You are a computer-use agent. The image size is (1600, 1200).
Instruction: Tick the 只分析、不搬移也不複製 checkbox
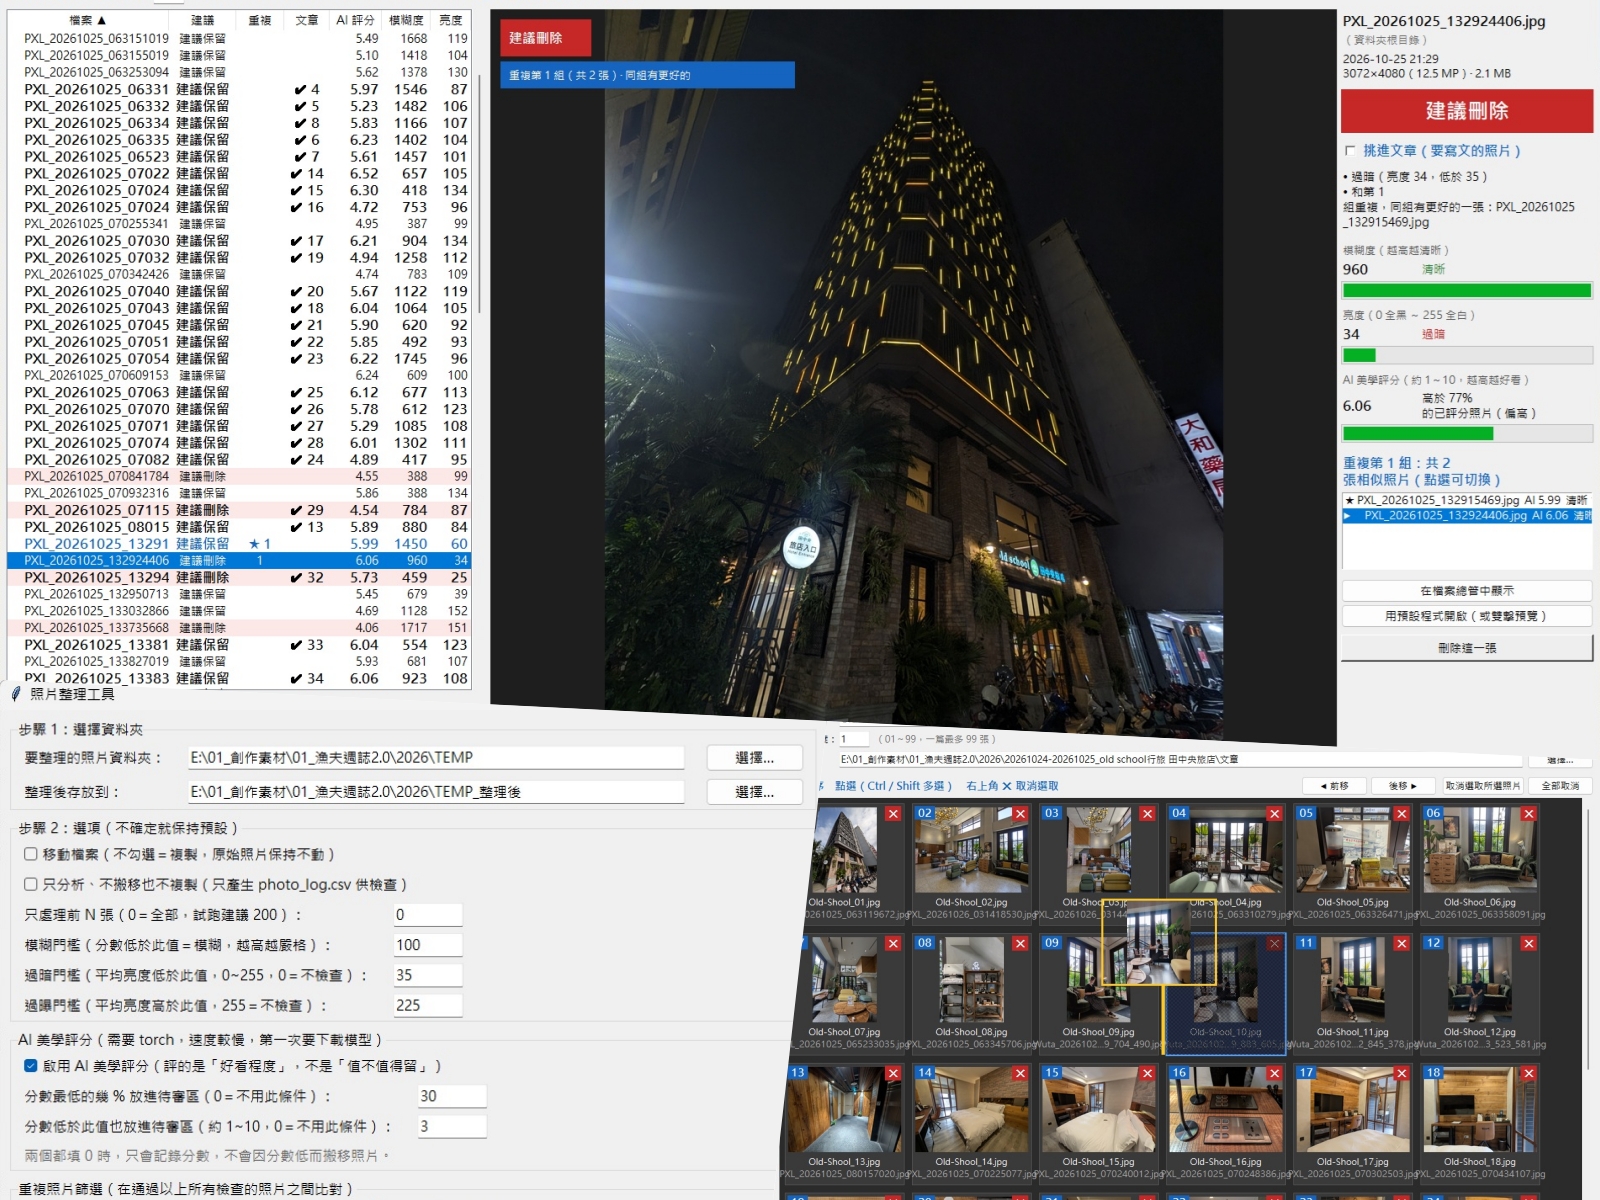[31, 884]
